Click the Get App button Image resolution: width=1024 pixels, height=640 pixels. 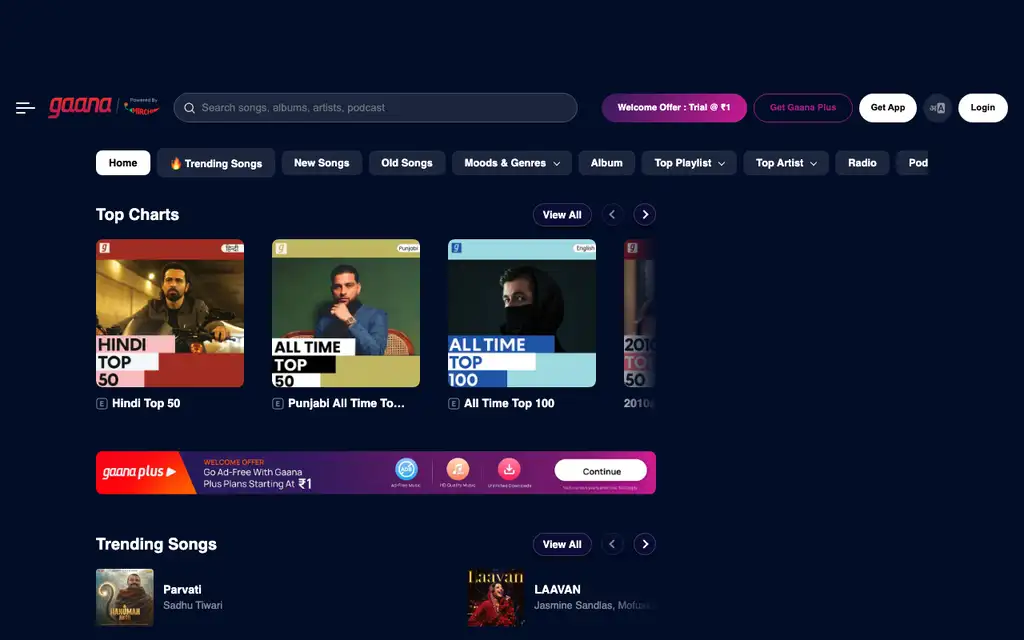tap(888, 108)
